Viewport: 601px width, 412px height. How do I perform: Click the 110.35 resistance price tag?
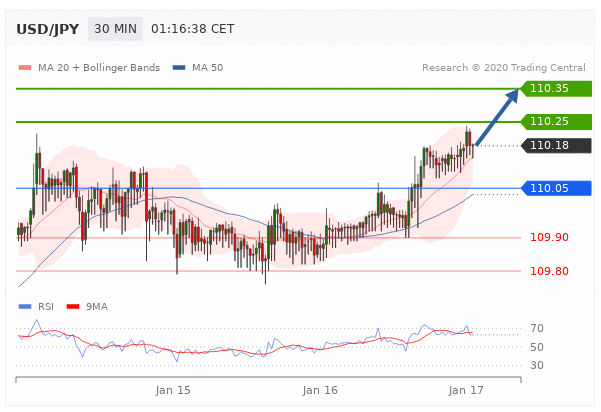[556, 89]
